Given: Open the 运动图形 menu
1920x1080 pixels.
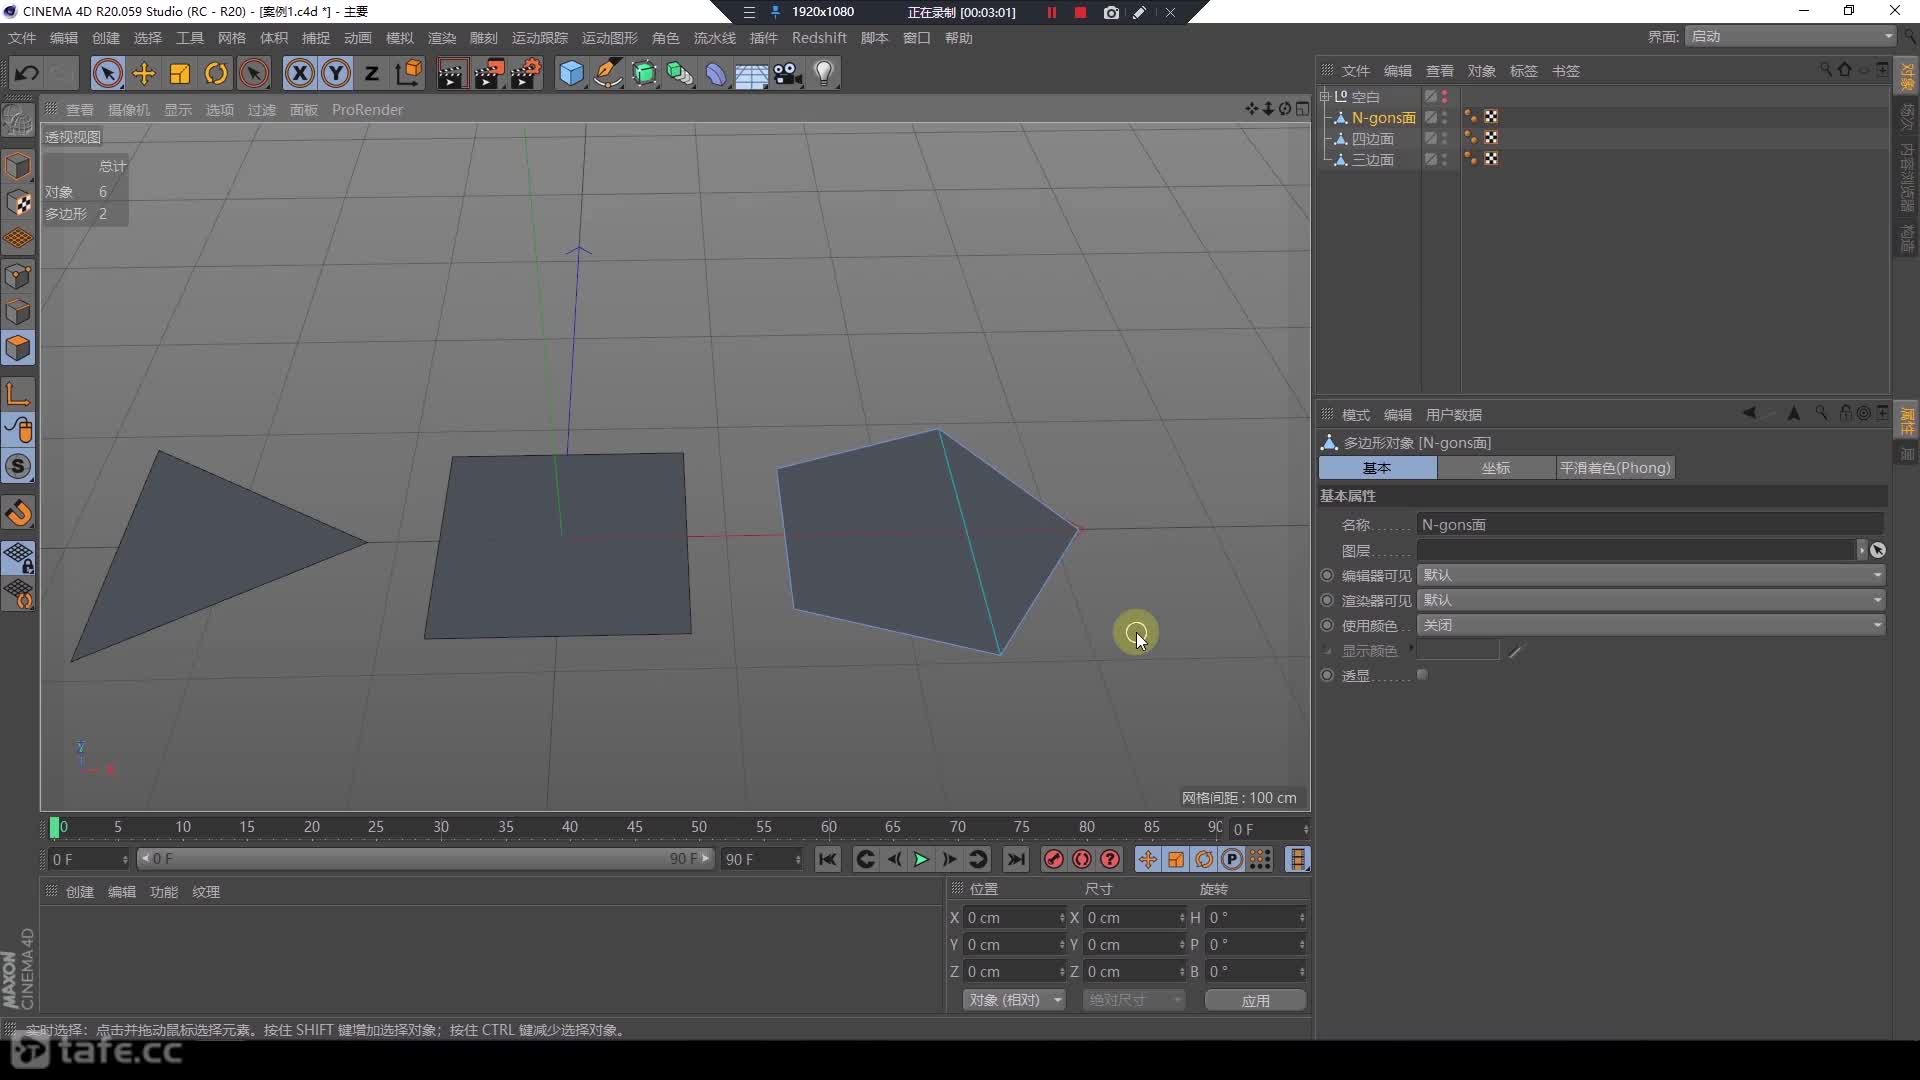Looking at the screenshot, I should click(x=610, y=38).
